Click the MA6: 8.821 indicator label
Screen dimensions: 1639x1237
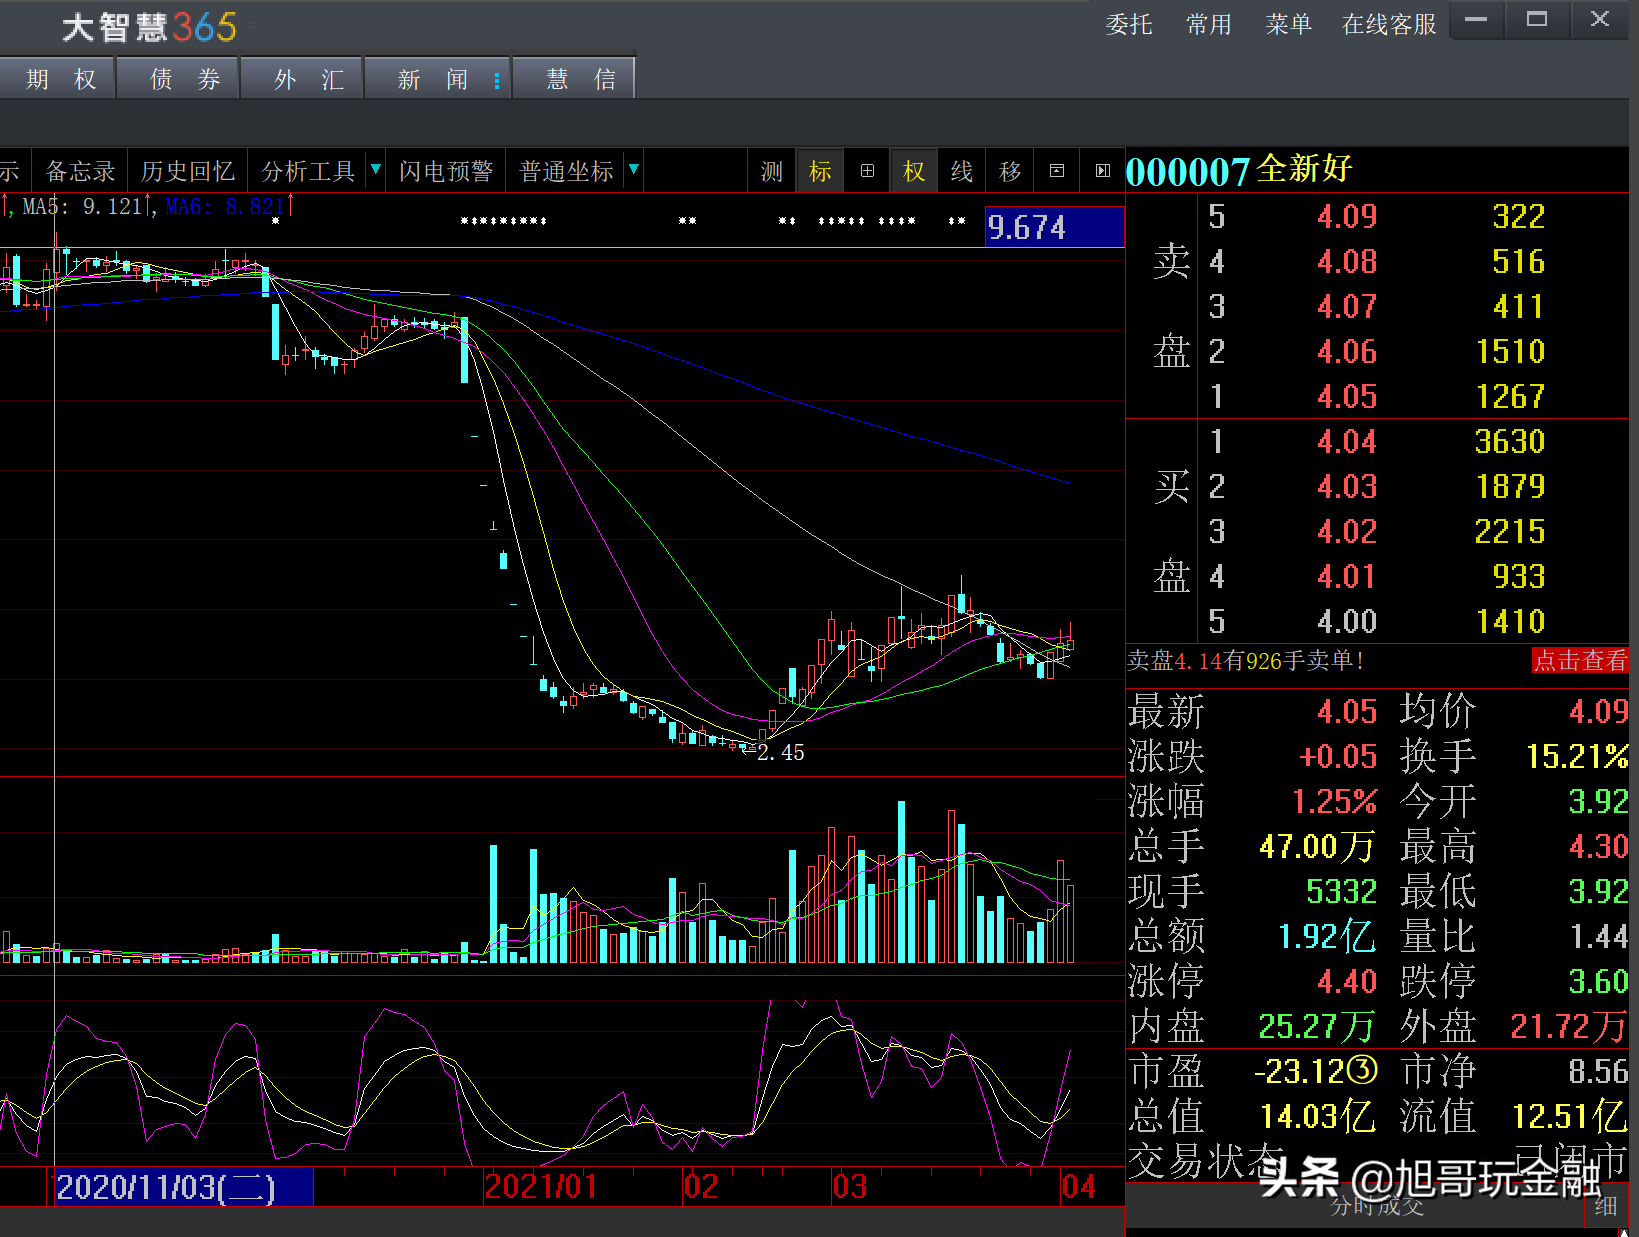coord(230,207)
